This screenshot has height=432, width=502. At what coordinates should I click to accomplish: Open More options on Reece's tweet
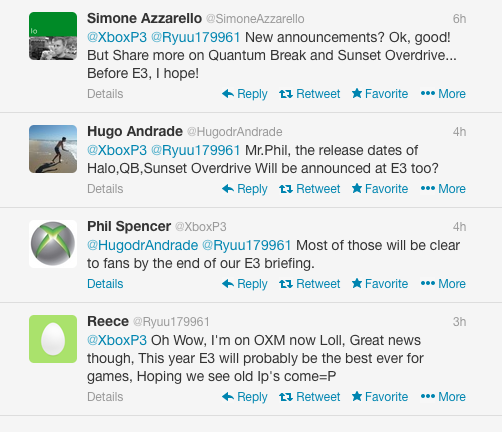443,397
